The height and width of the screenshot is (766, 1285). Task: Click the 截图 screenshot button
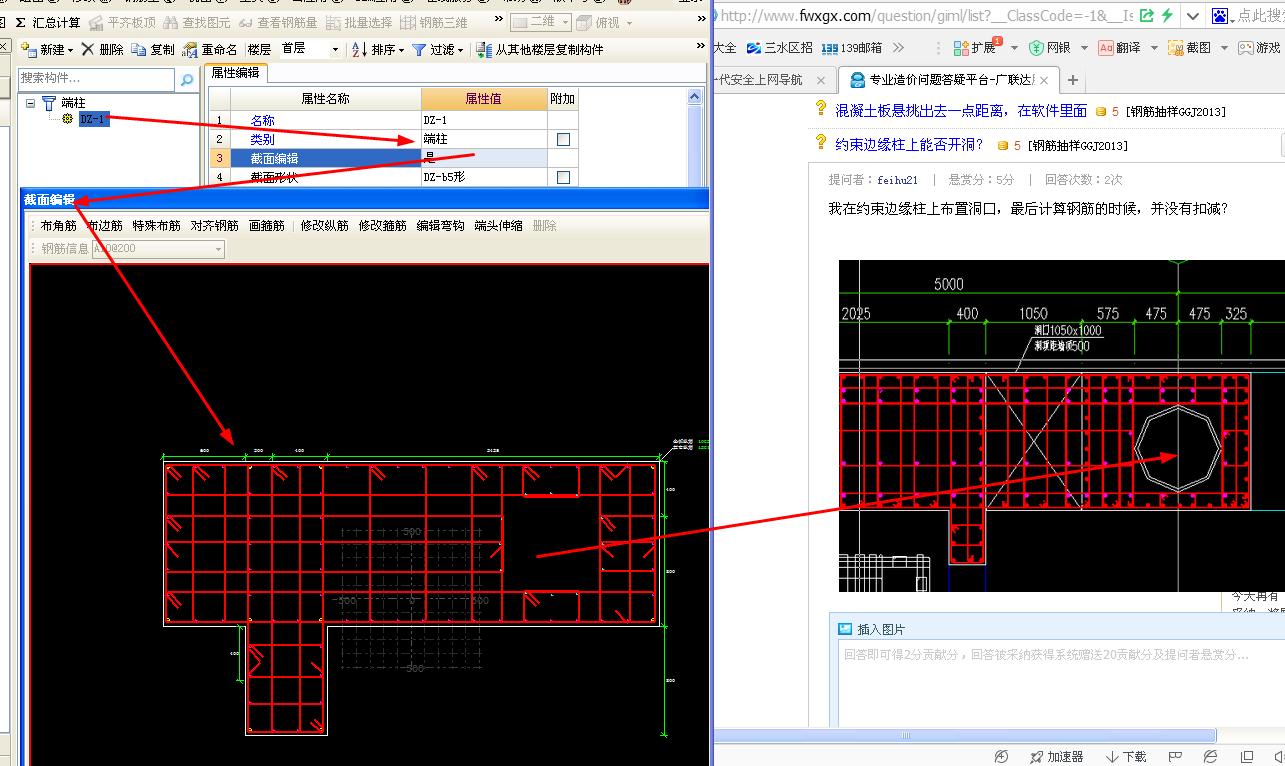pos(1190,47)
